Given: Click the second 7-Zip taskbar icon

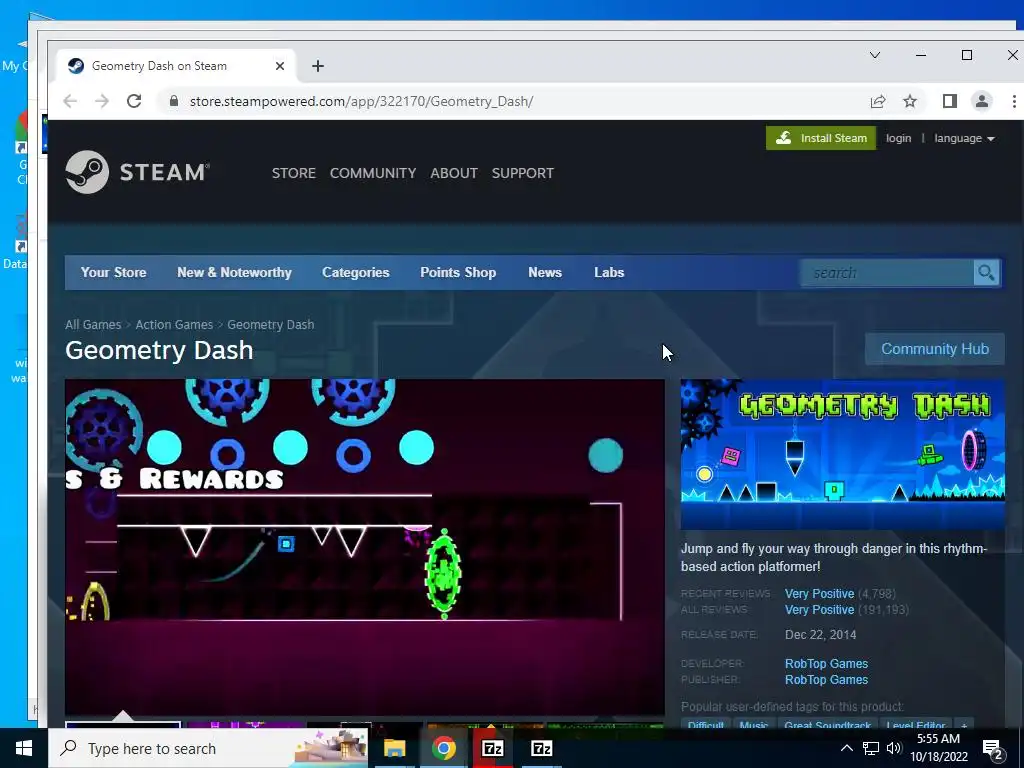Looking at the screenshot, I should tap(541, 748).
